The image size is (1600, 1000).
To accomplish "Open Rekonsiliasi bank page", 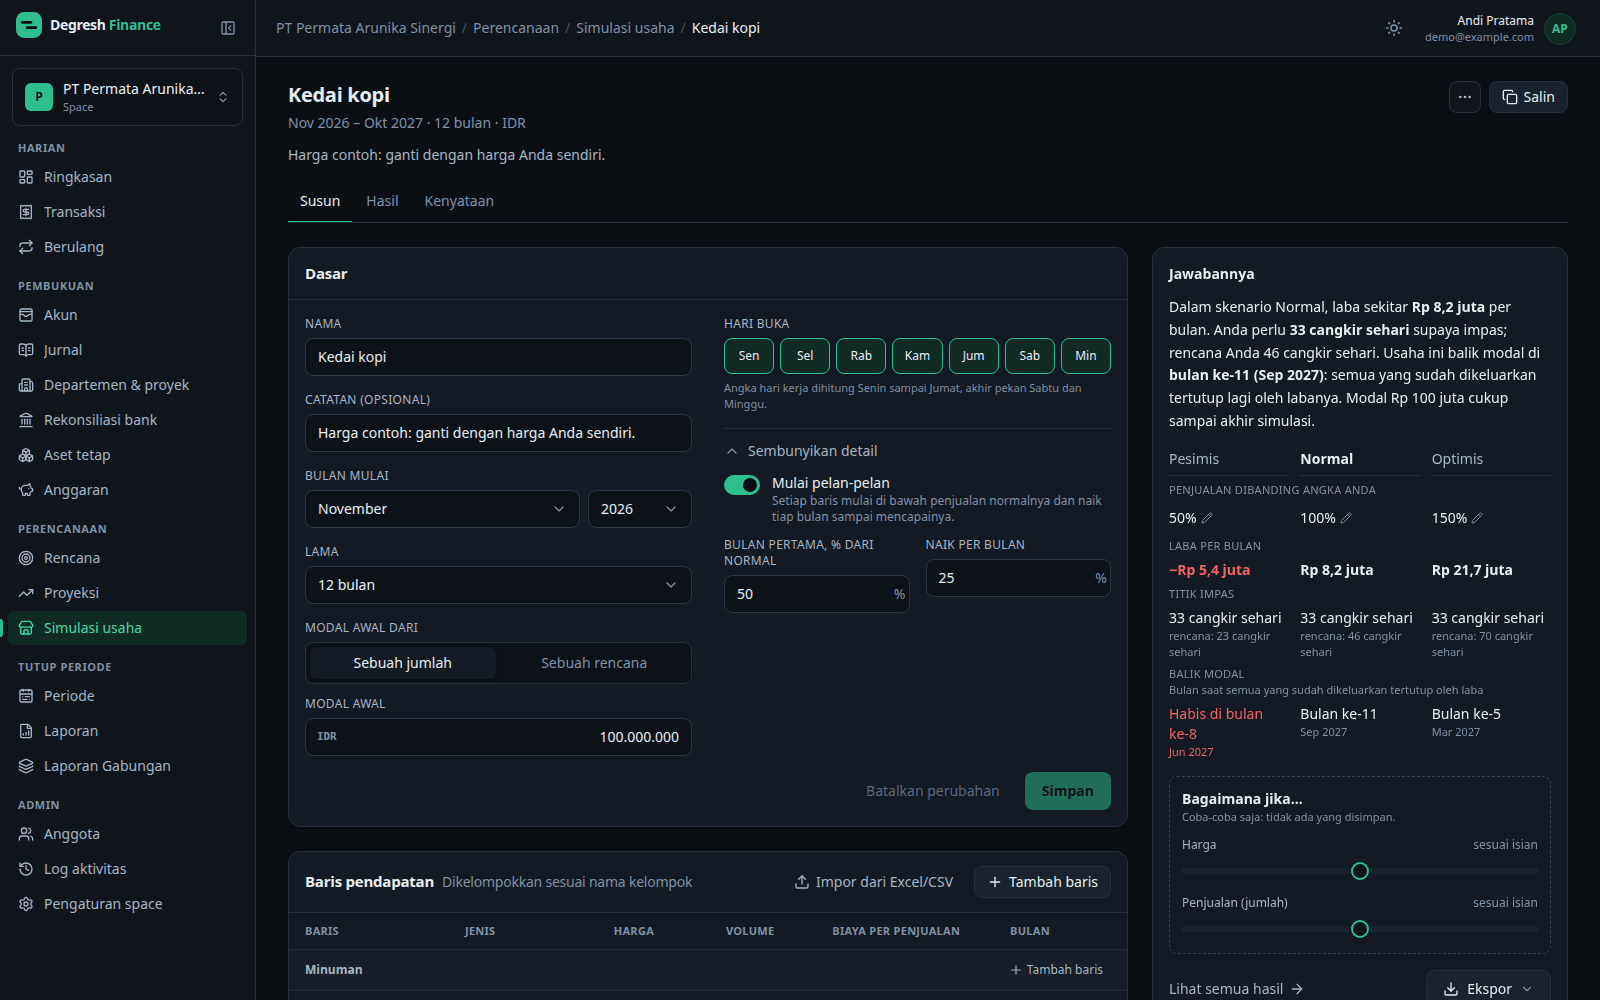I will tap(127, 420).
